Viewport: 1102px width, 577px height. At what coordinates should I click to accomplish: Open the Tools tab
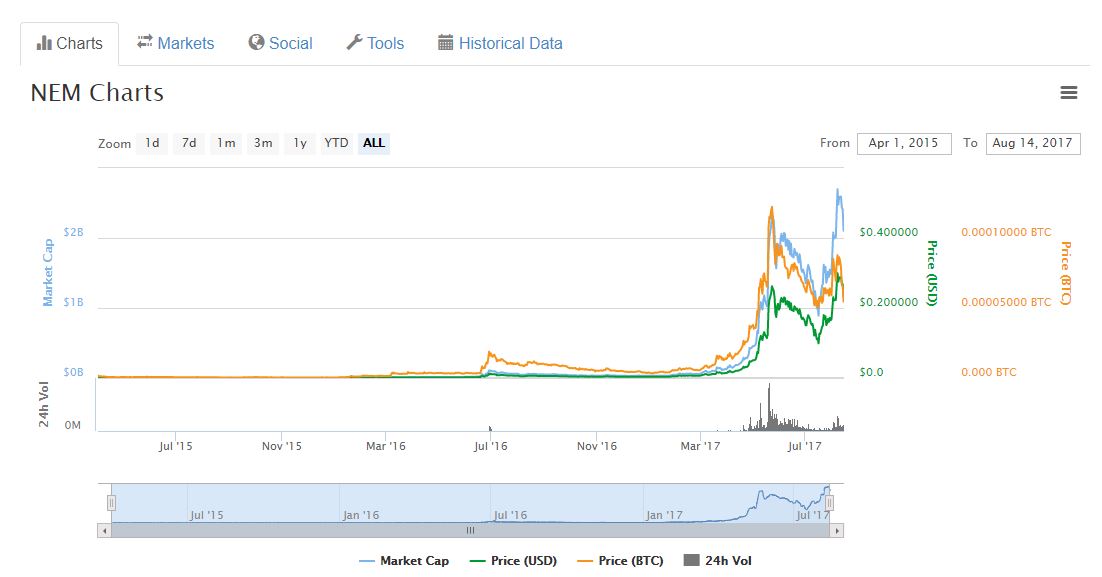point(375,44)
